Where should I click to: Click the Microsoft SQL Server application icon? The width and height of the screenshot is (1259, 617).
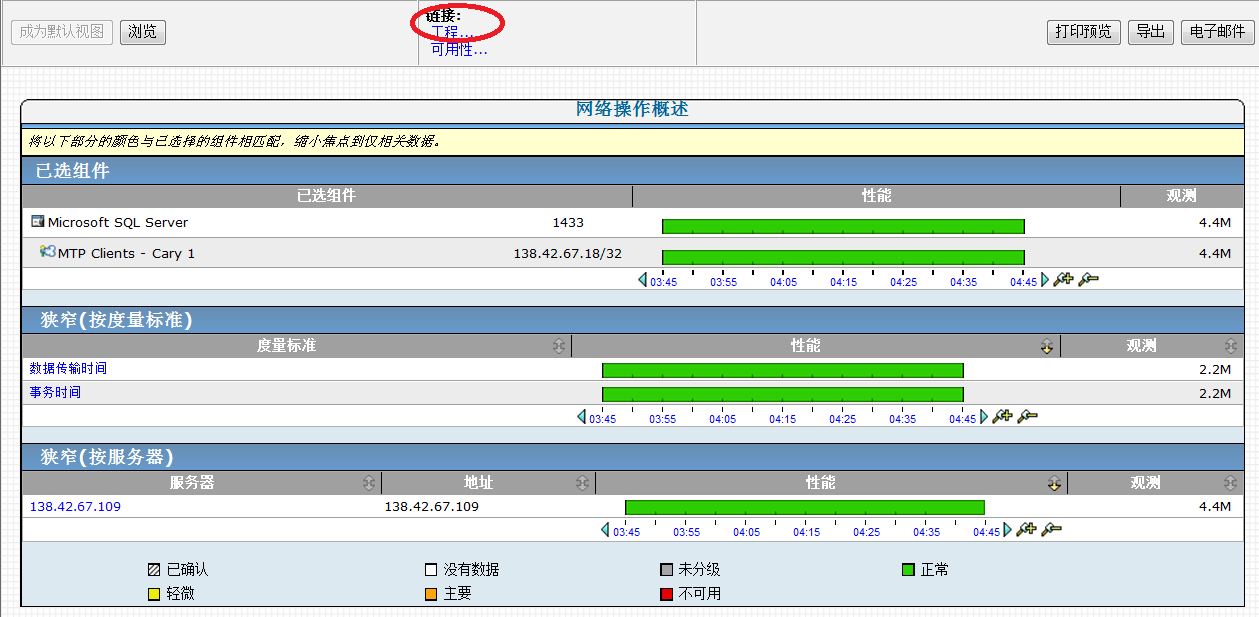tap(38, 222)
